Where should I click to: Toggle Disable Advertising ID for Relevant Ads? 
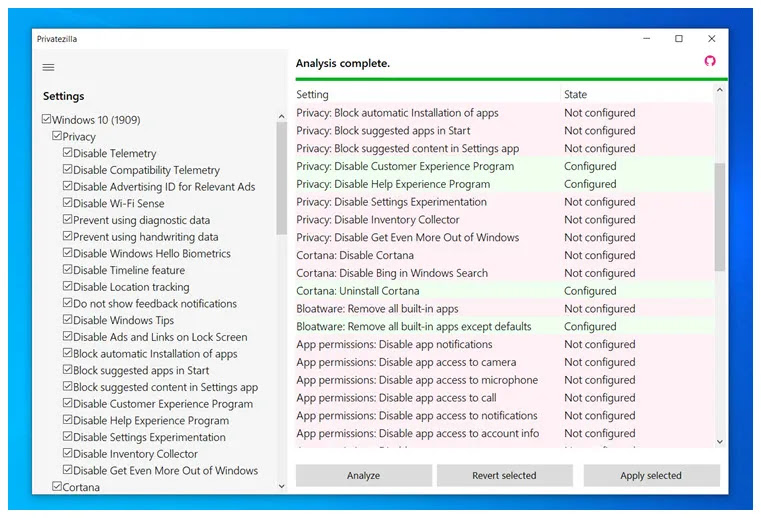67,186
